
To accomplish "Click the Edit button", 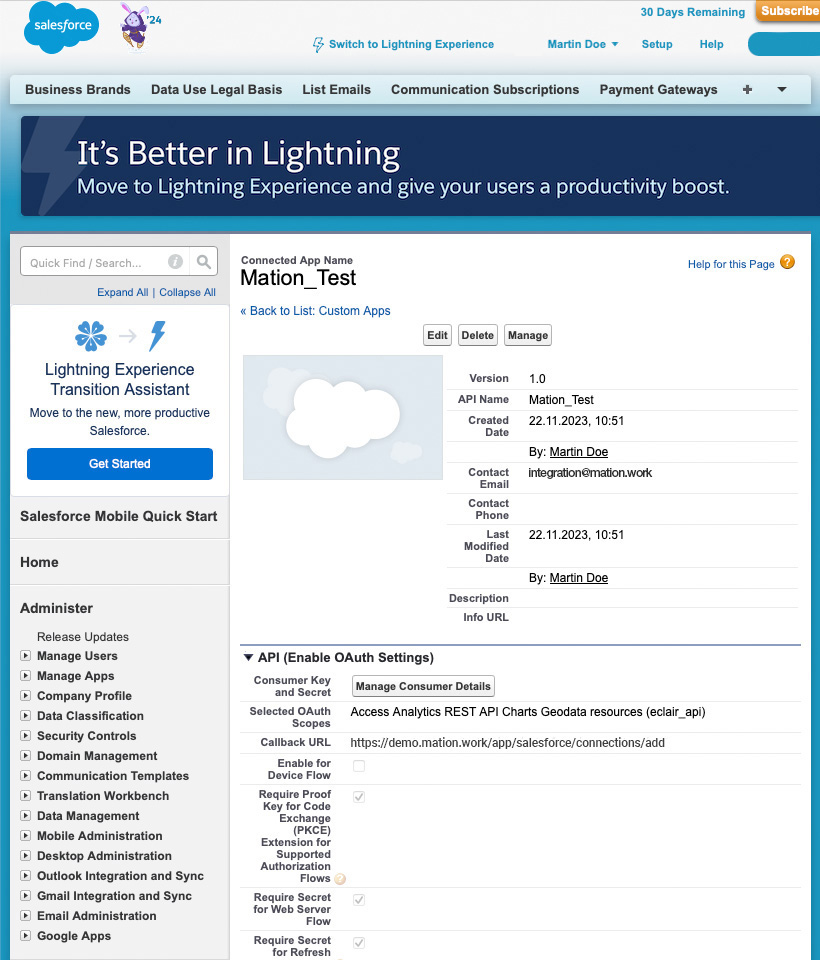I will (x=437, y=335).
